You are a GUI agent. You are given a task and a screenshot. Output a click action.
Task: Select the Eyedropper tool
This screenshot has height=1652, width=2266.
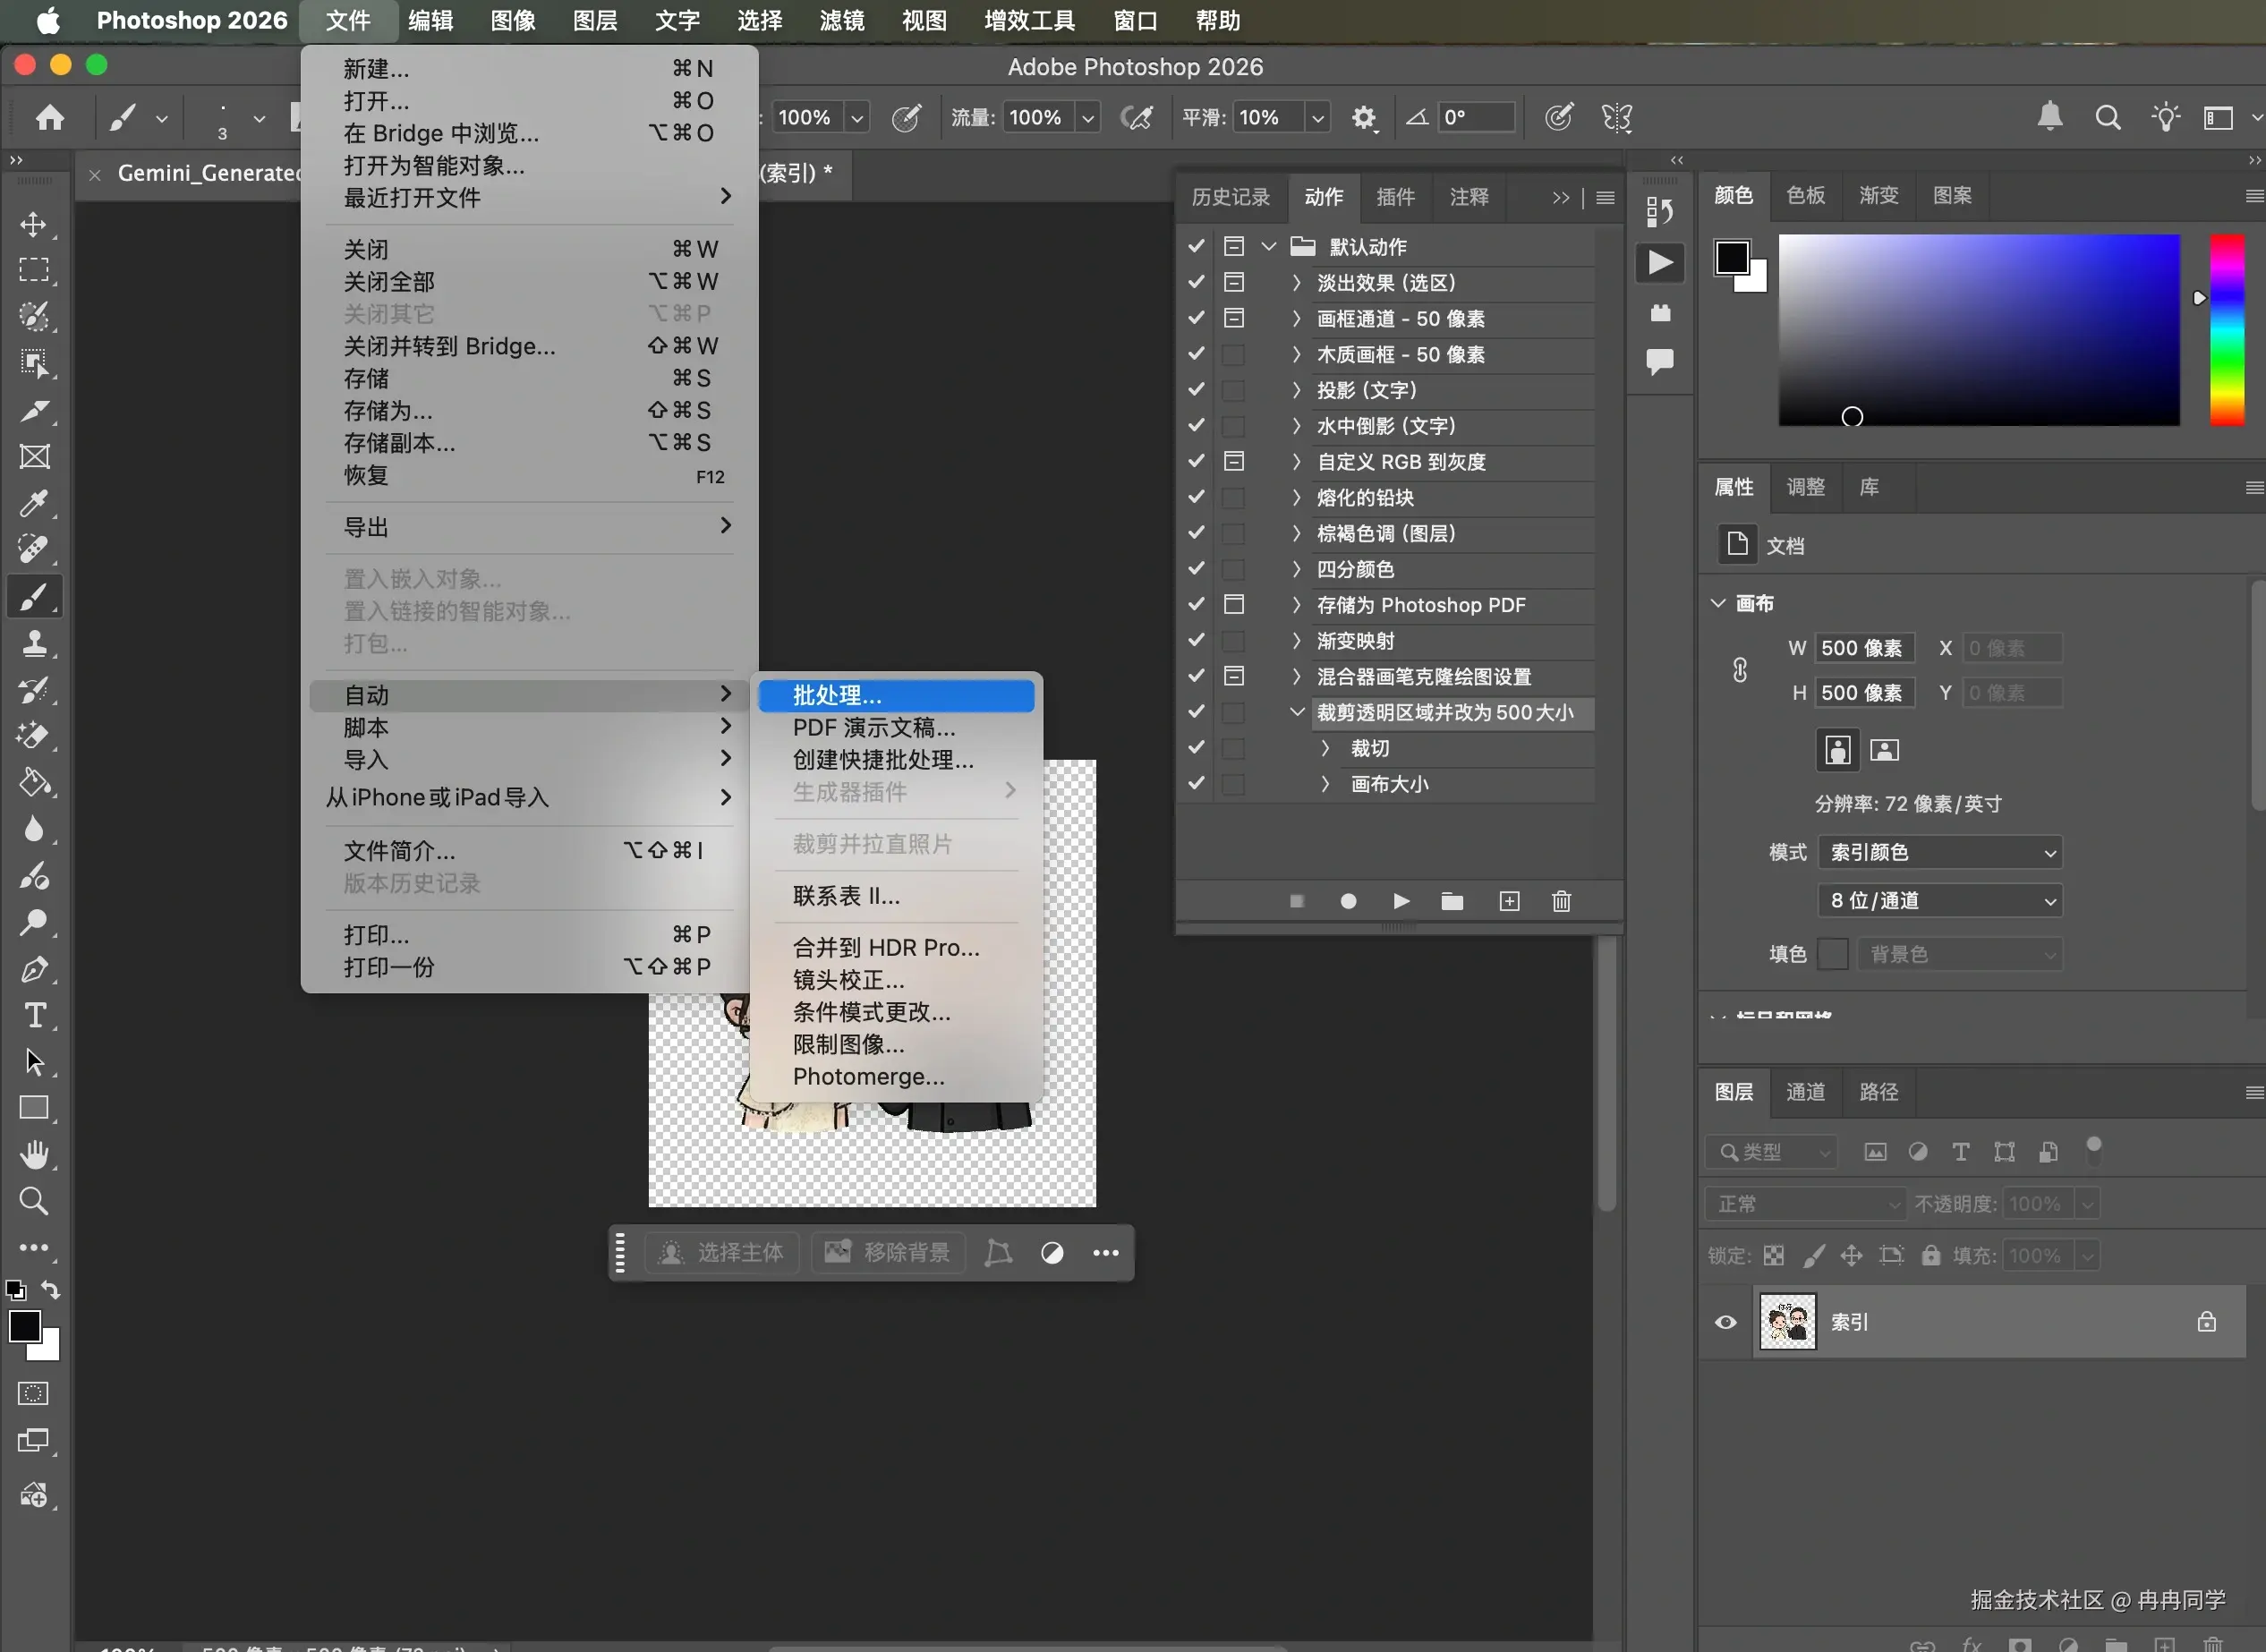[33, 503]
